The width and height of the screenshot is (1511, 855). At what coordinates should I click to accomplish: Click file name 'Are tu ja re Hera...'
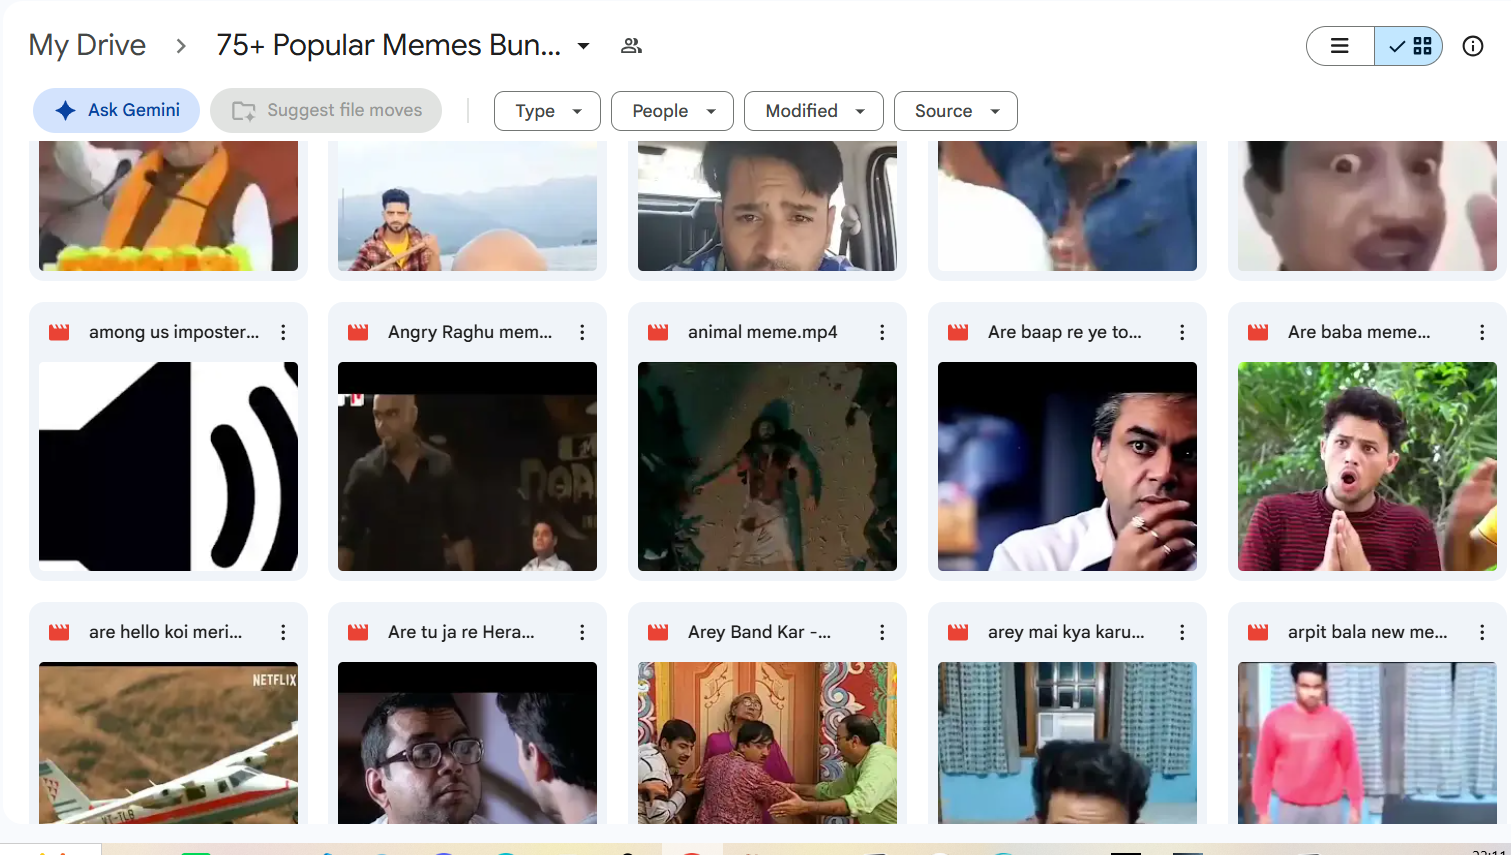pyautogui.click(x=461, y=632)
